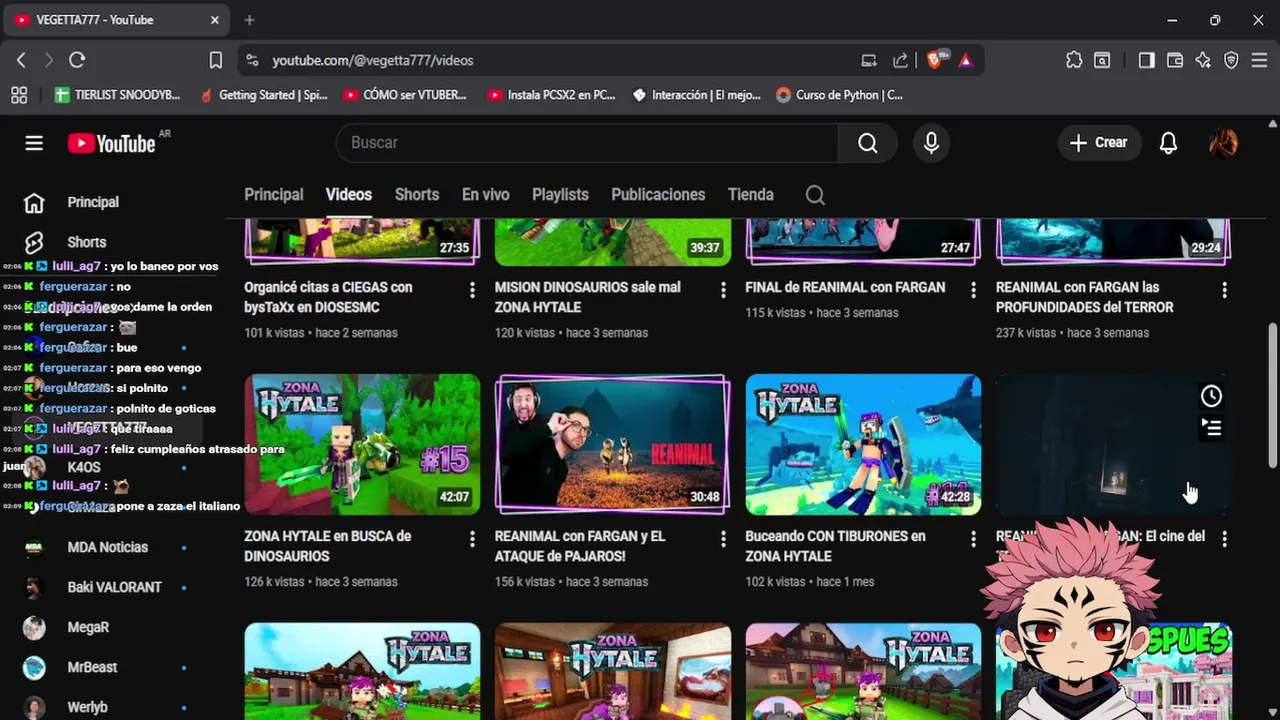The height and width of the screenshot is (720, 1280).
Task: Open the Brave VPN shield icon
Action: [1231, 60]
